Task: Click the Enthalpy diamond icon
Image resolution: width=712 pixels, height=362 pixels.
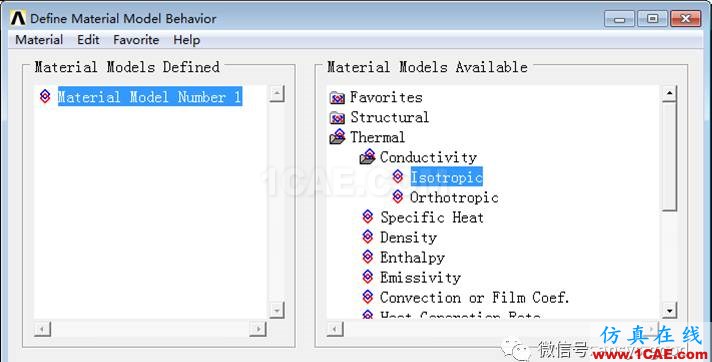Action: point(368,257)
